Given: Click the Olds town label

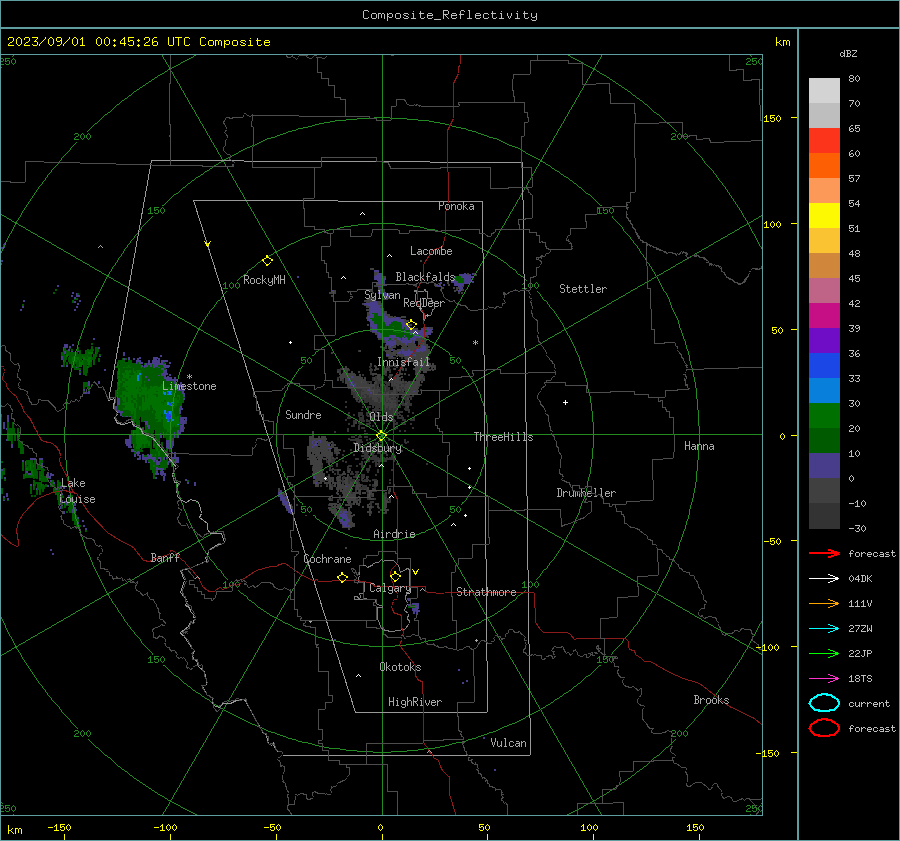Looking at the screenshot, I should tap(381, 417).
